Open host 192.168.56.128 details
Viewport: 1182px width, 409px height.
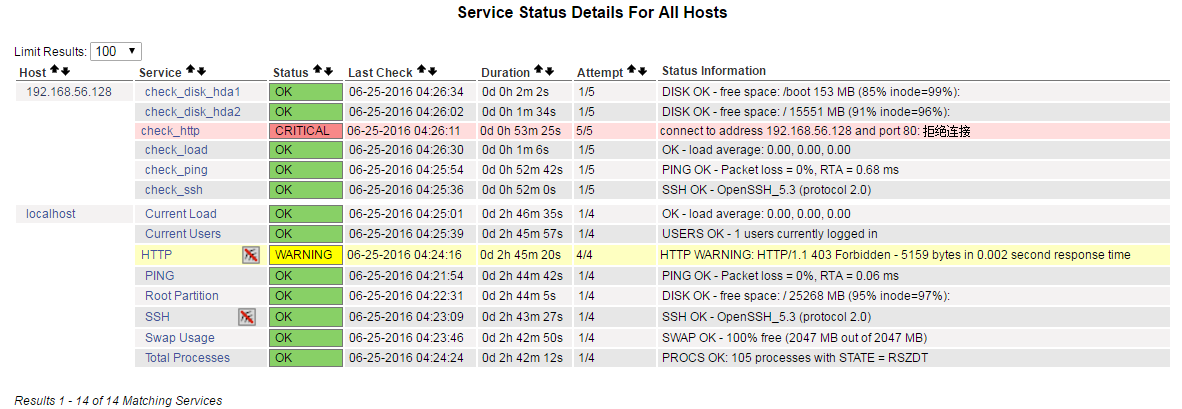69,92
